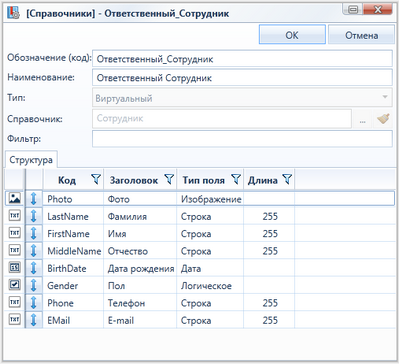Screen dimensions: 399x364
Task: Click the reorder arrow in Photo row
Action: pyautogui.click(x=34, y=199)
